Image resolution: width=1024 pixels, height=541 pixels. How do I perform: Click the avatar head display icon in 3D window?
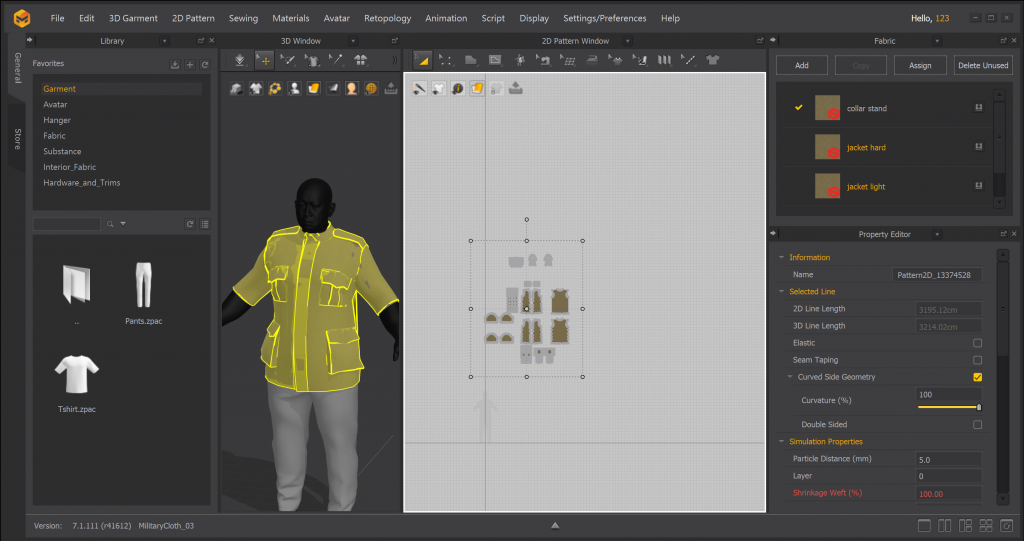[352, 88]
